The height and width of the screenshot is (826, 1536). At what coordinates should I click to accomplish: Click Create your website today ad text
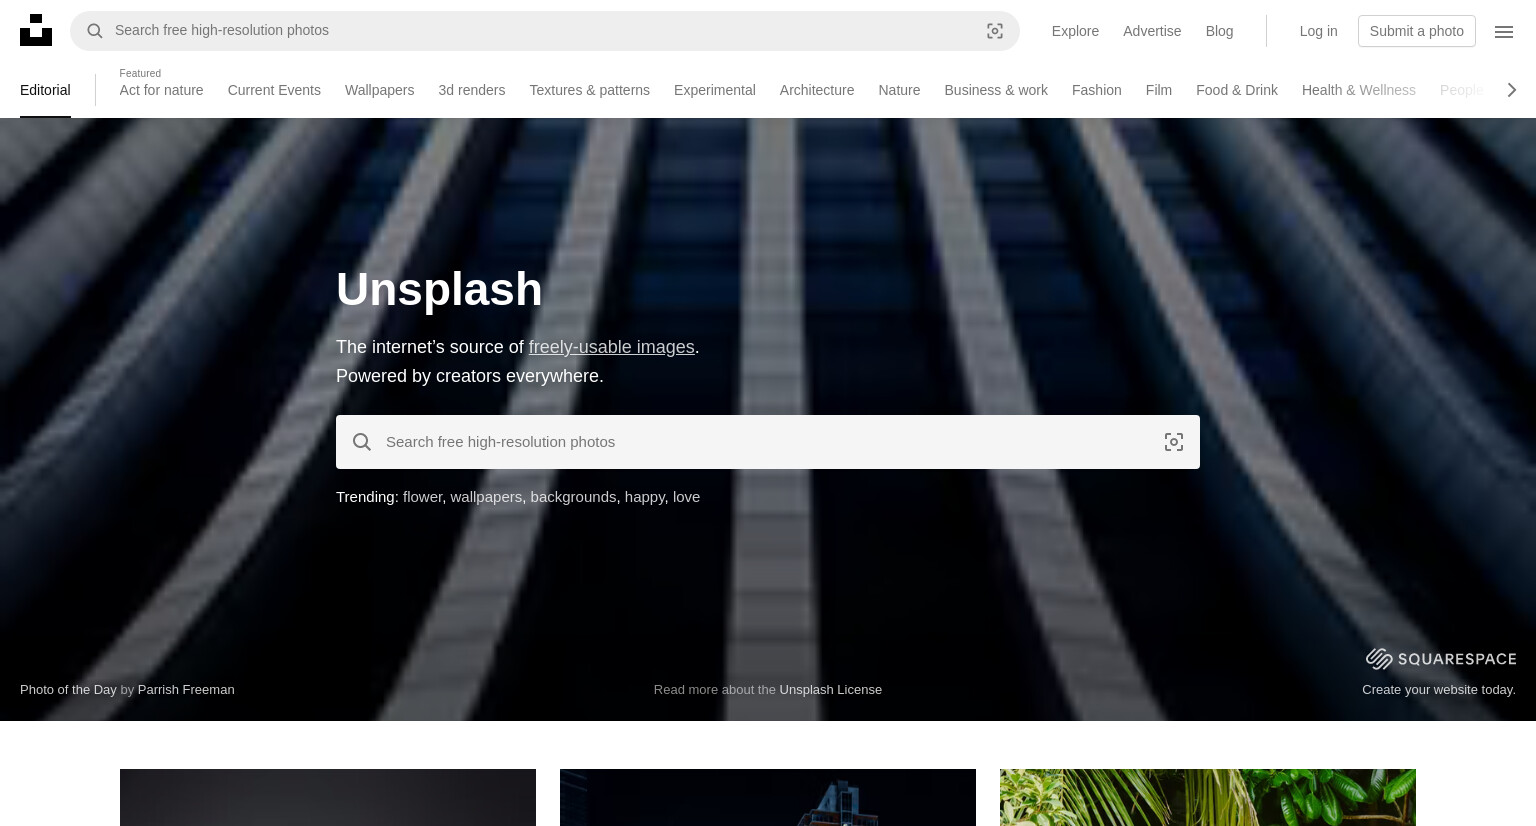[x=1439, y=689]
